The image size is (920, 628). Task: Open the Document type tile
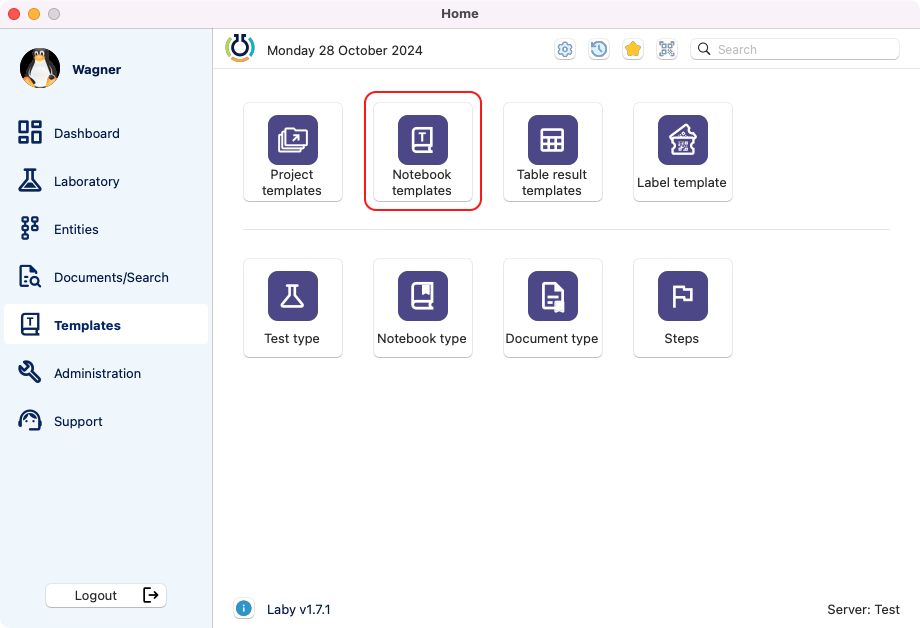(553, 308)
